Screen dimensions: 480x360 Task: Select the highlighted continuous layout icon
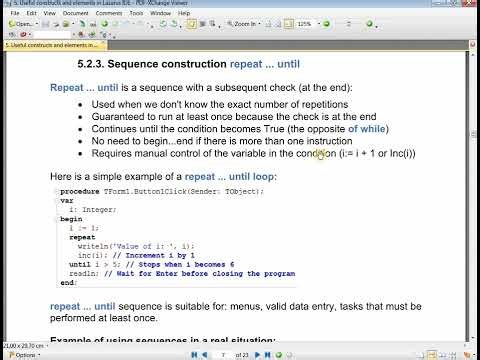tap(432, 355)
